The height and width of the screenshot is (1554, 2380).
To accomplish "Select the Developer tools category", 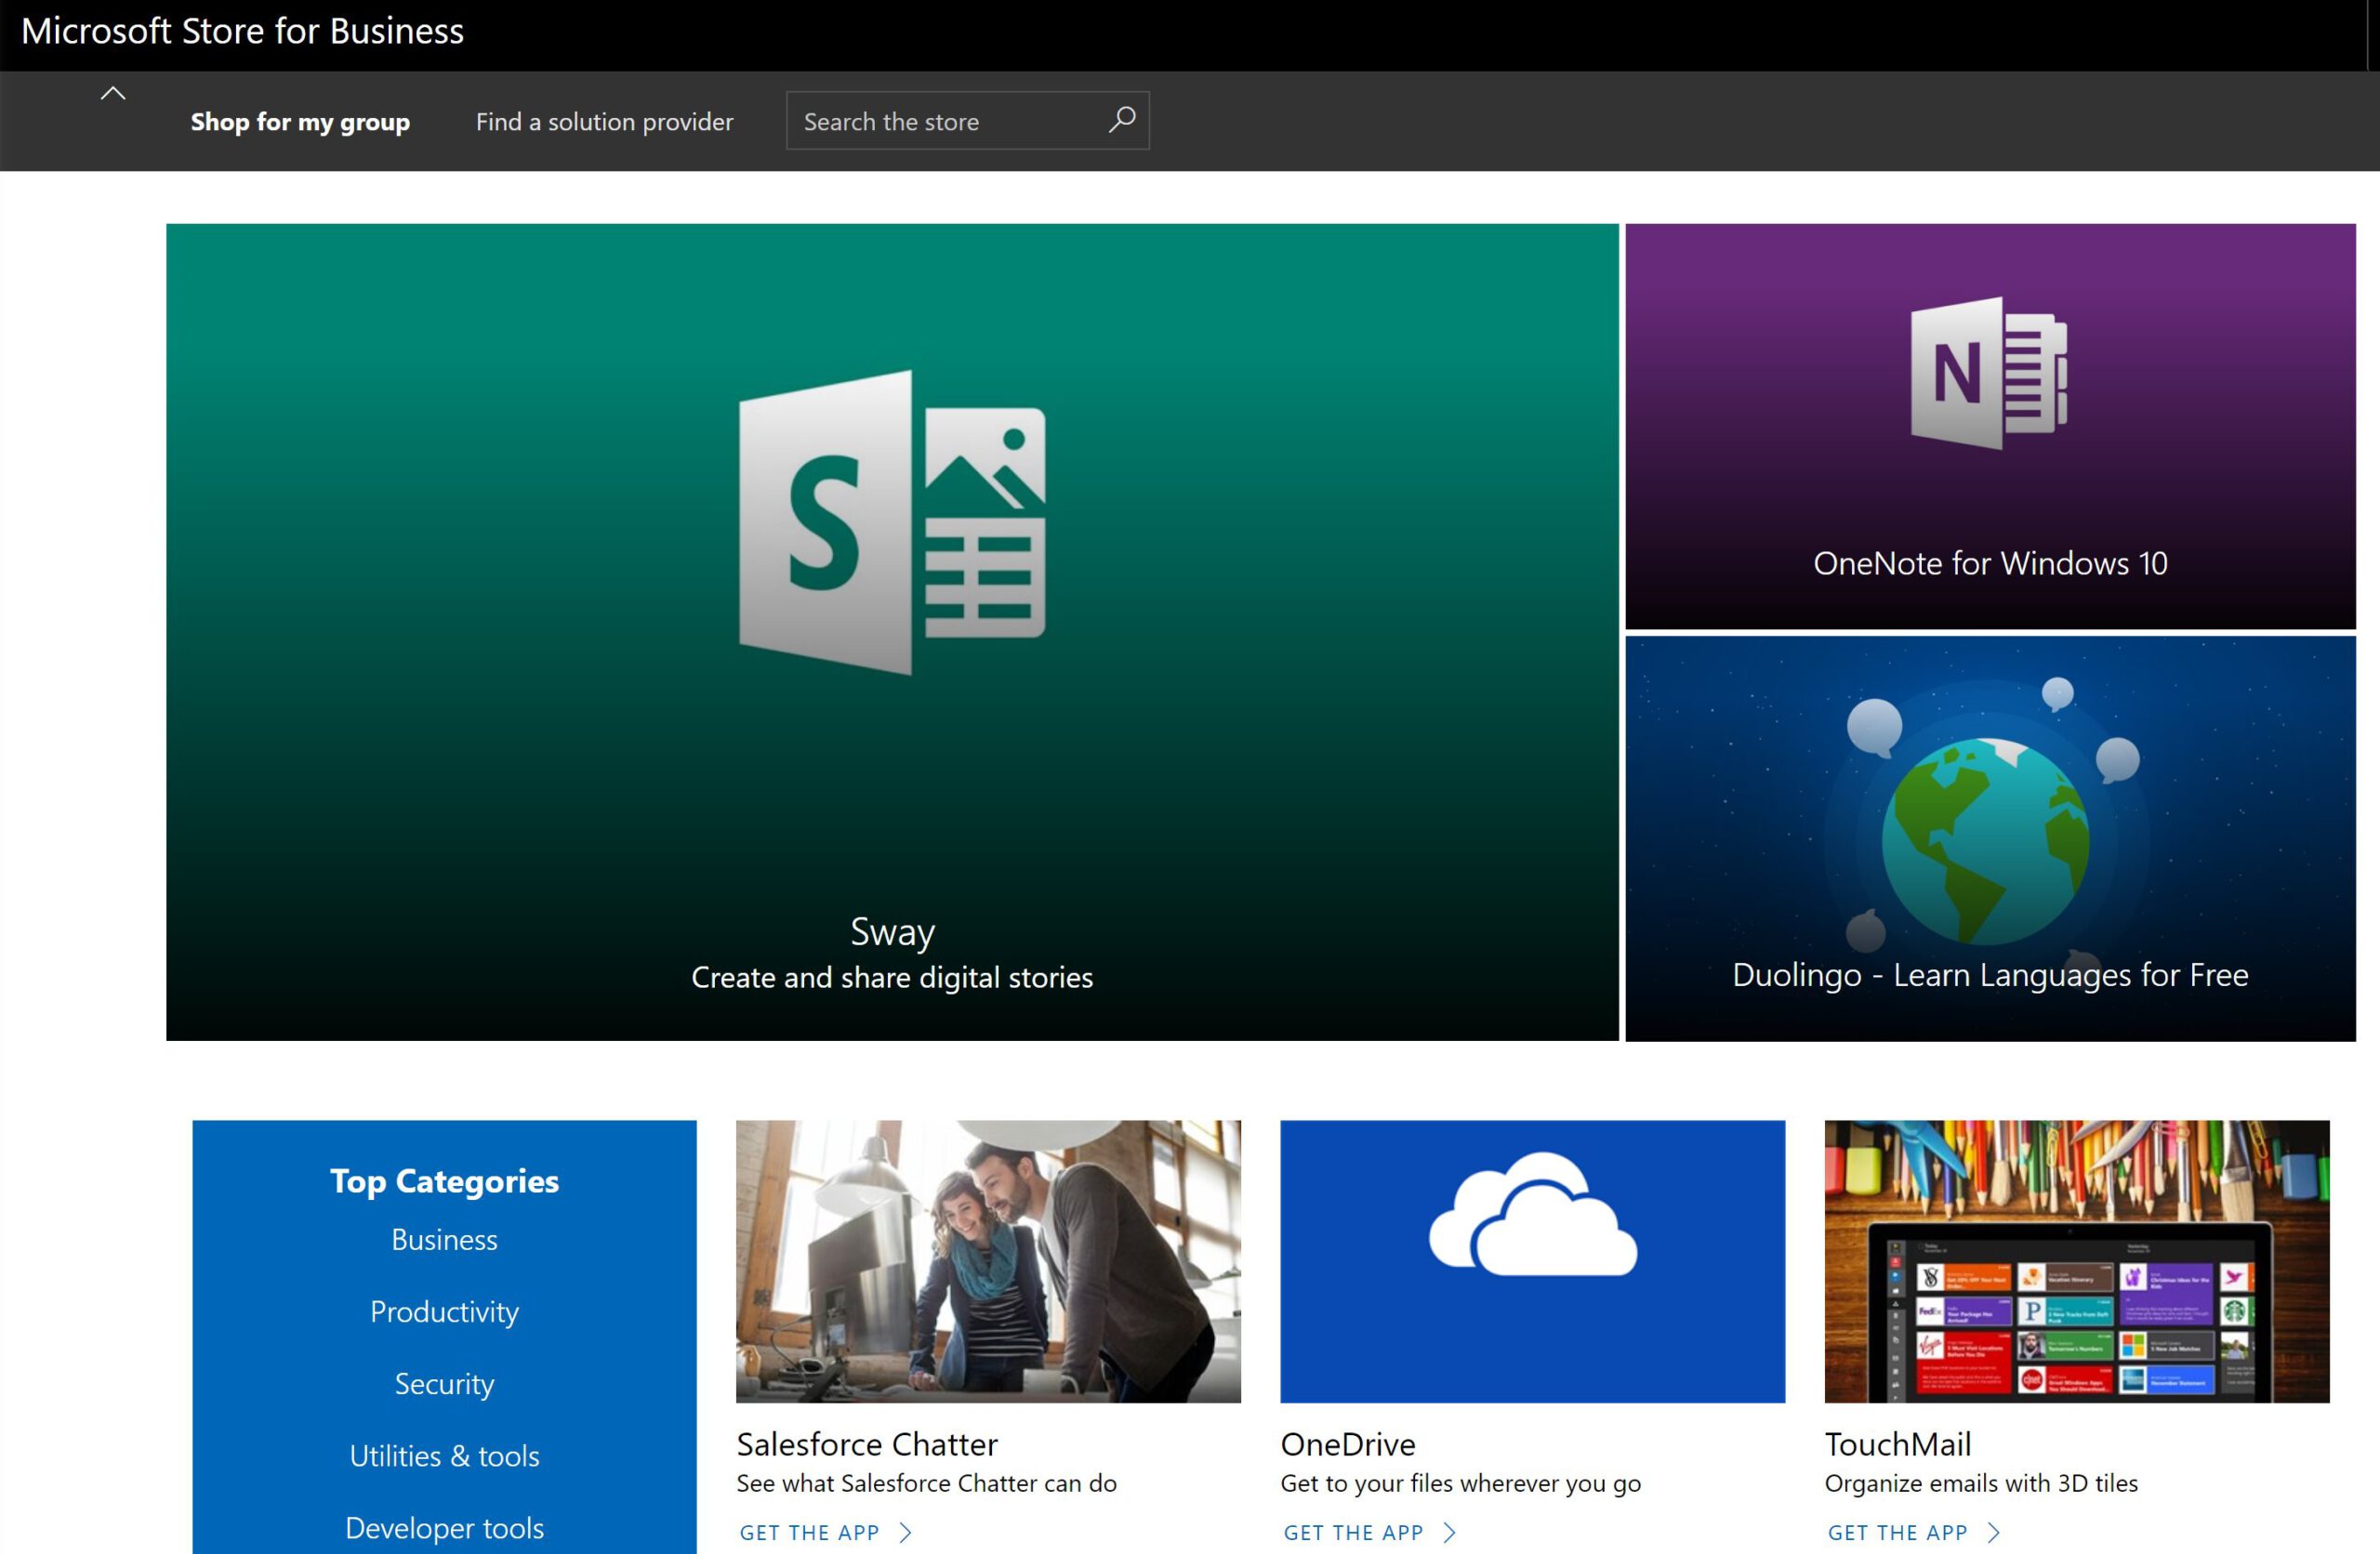I will pos(444,1528).
